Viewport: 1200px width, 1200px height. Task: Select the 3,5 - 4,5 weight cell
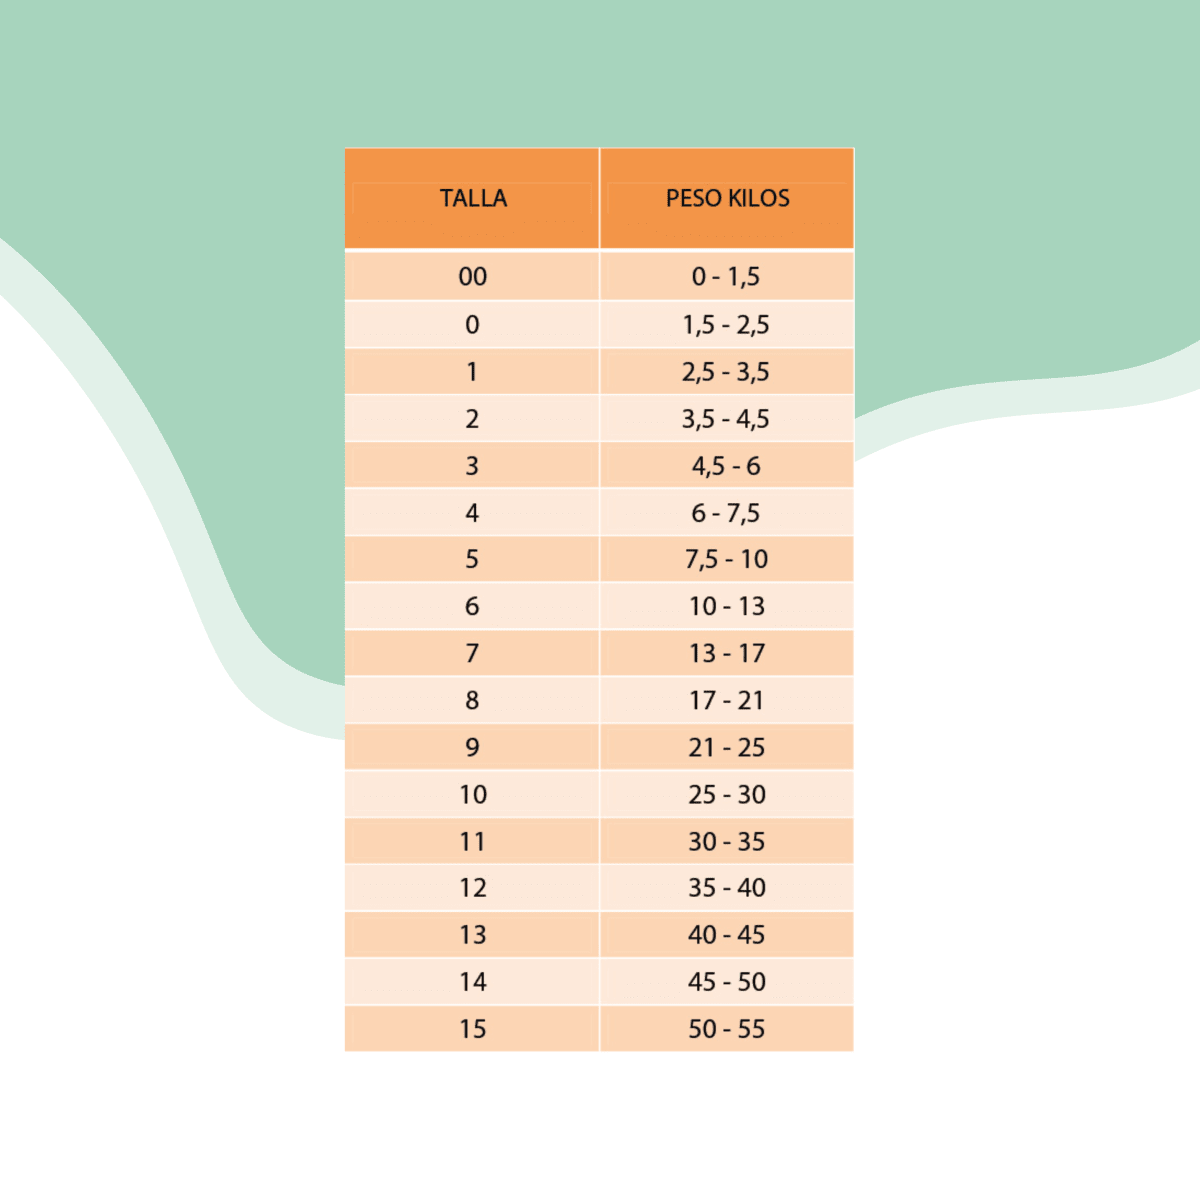click(726, 418)
